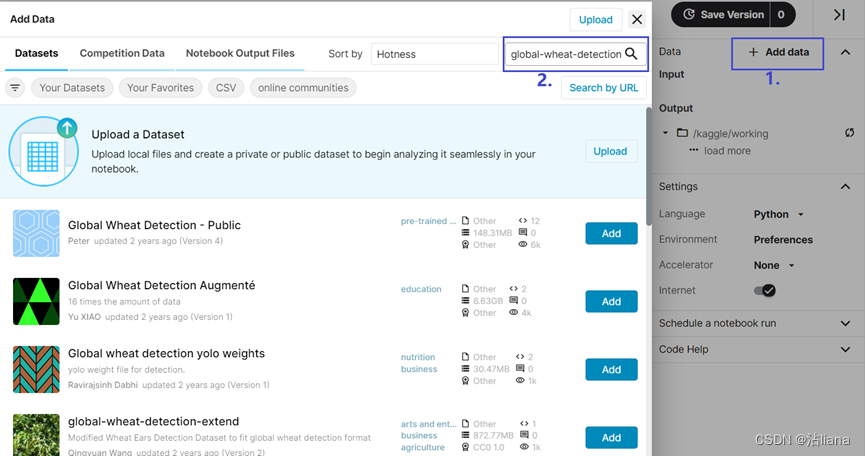Collapse the Settings section
The height and width of the screenshot is (456, 865).
(x=845, y=187)
